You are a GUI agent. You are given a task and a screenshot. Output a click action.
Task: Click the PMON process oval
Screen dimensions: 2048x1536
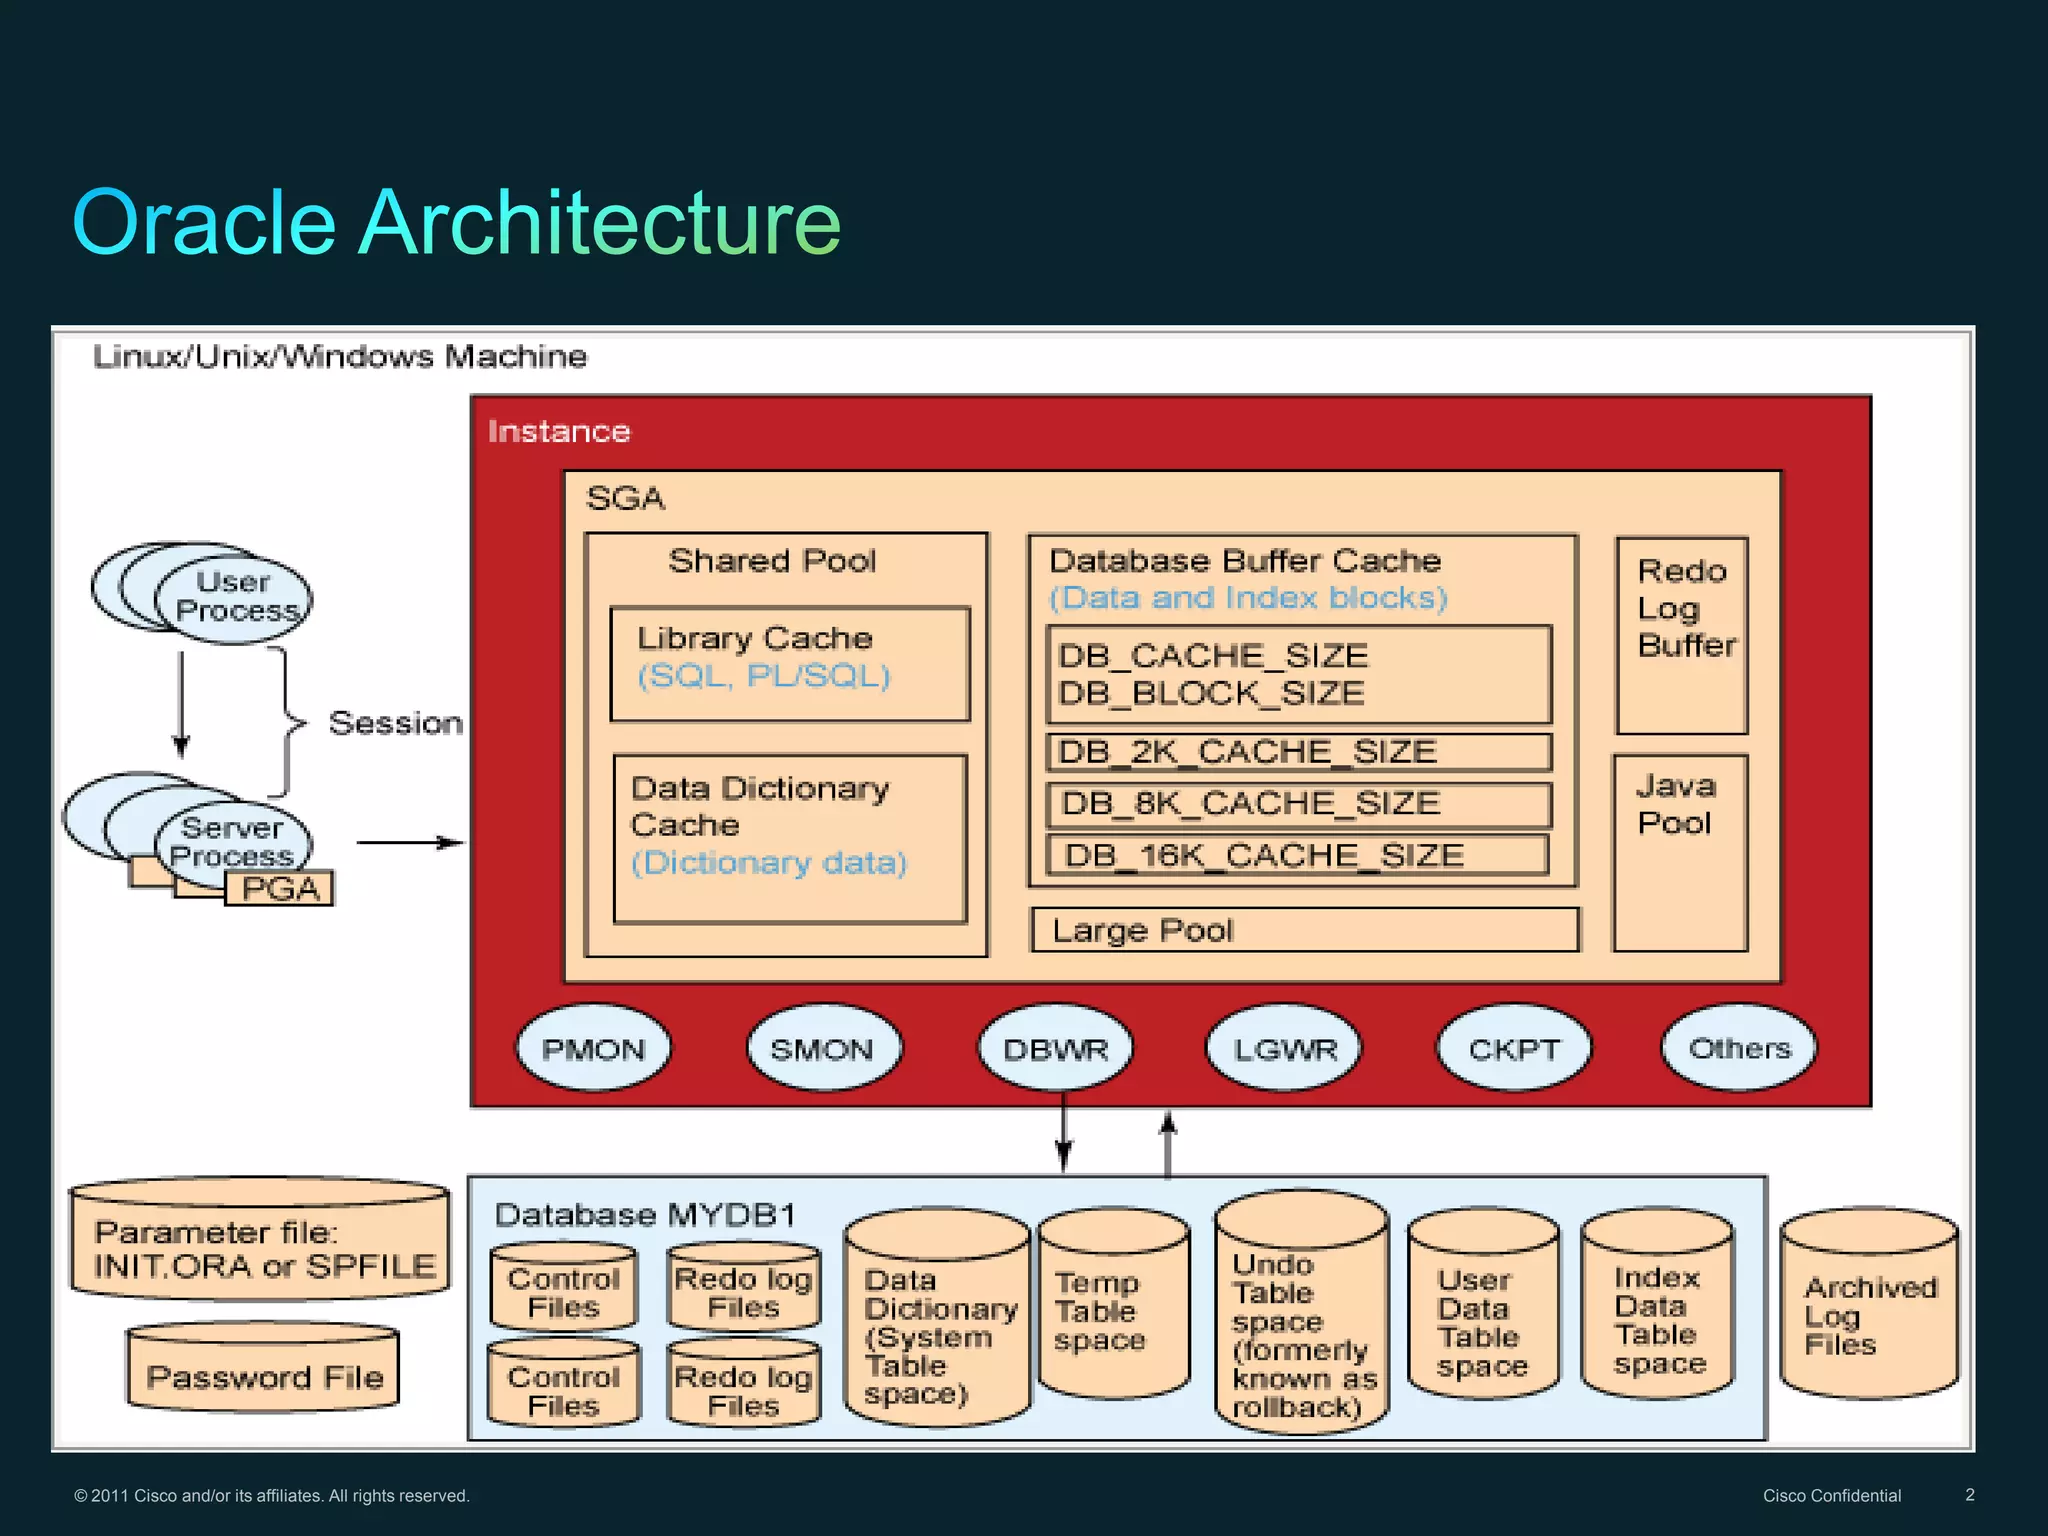pyautogui.click(x=593, y=1048)
